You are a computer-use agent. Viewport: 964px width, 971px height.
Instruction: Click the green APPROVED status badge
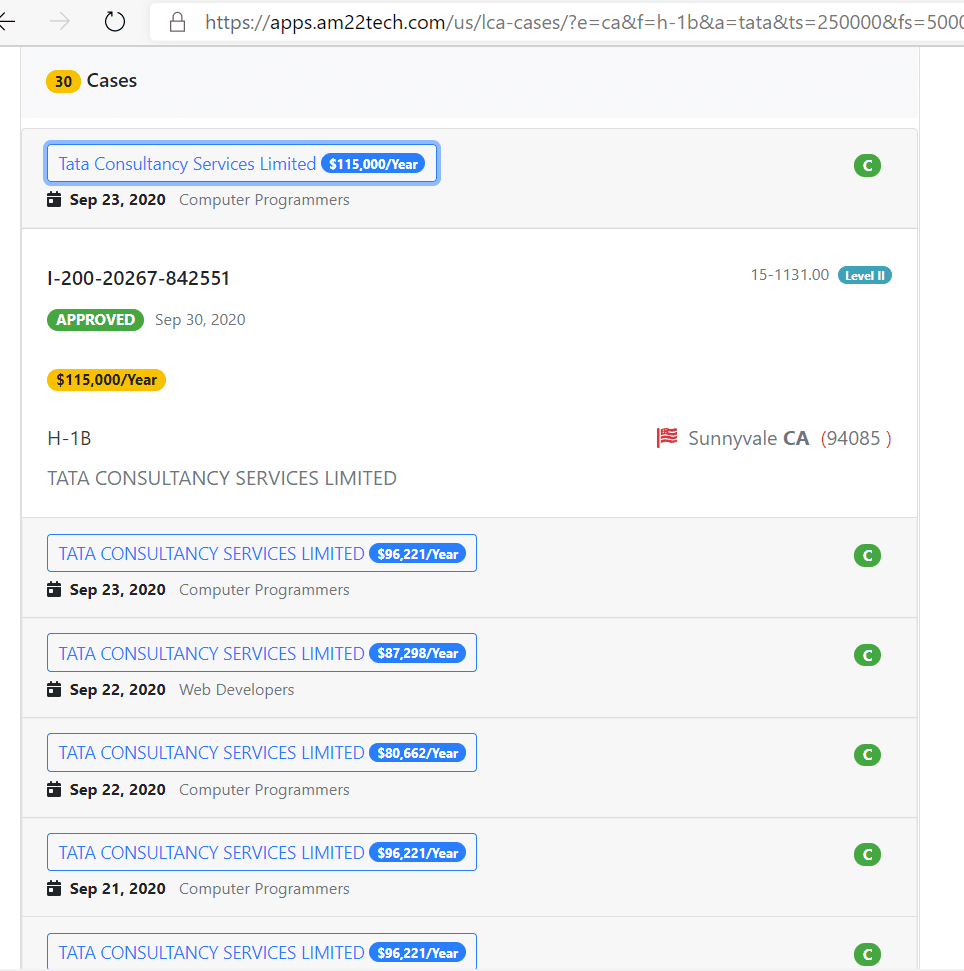[x=95, y=320]
